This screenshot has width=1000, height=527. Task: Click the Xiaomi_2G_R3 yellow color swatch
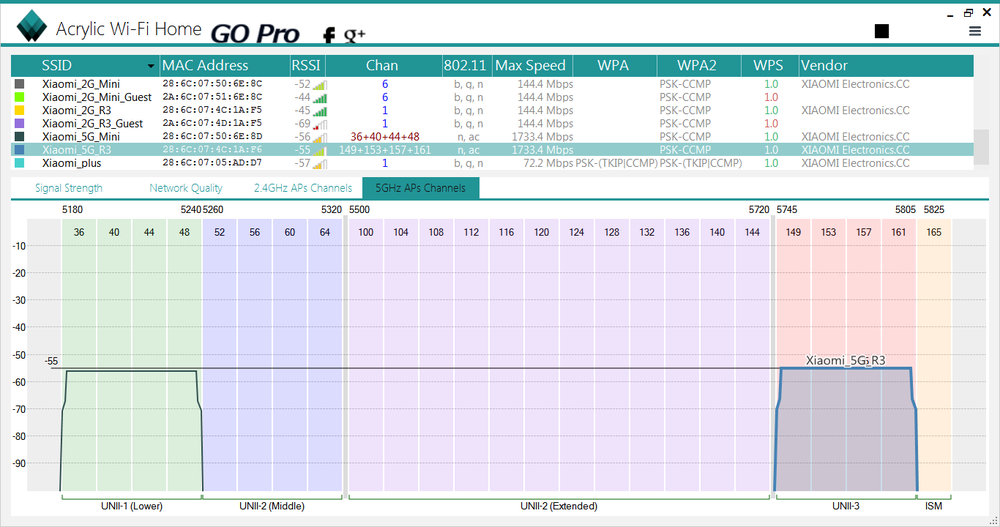pos(19,111)
